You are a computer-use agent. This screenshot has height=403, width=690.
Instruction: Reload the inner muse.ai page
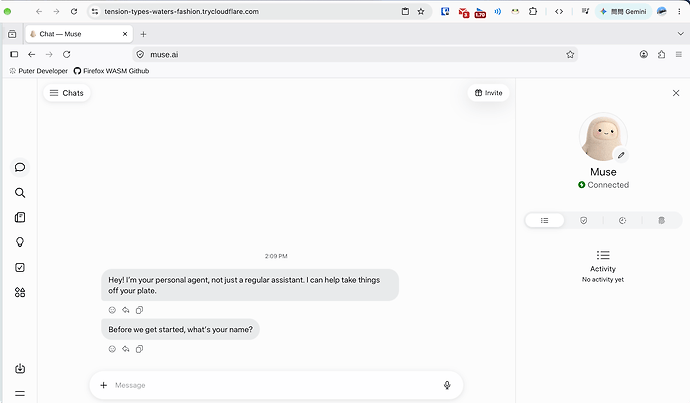(x=66, y=55)
